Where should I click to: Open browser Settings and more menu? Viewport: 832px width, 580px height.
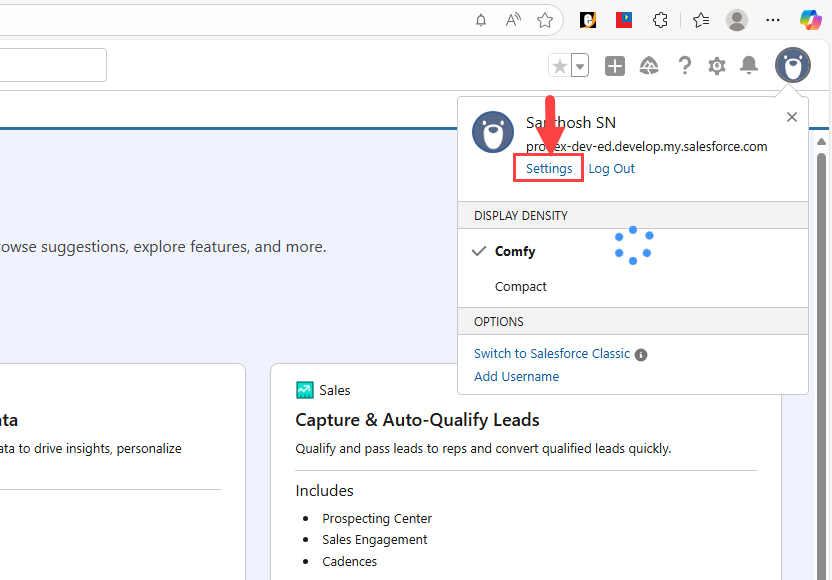coord(773,20)
